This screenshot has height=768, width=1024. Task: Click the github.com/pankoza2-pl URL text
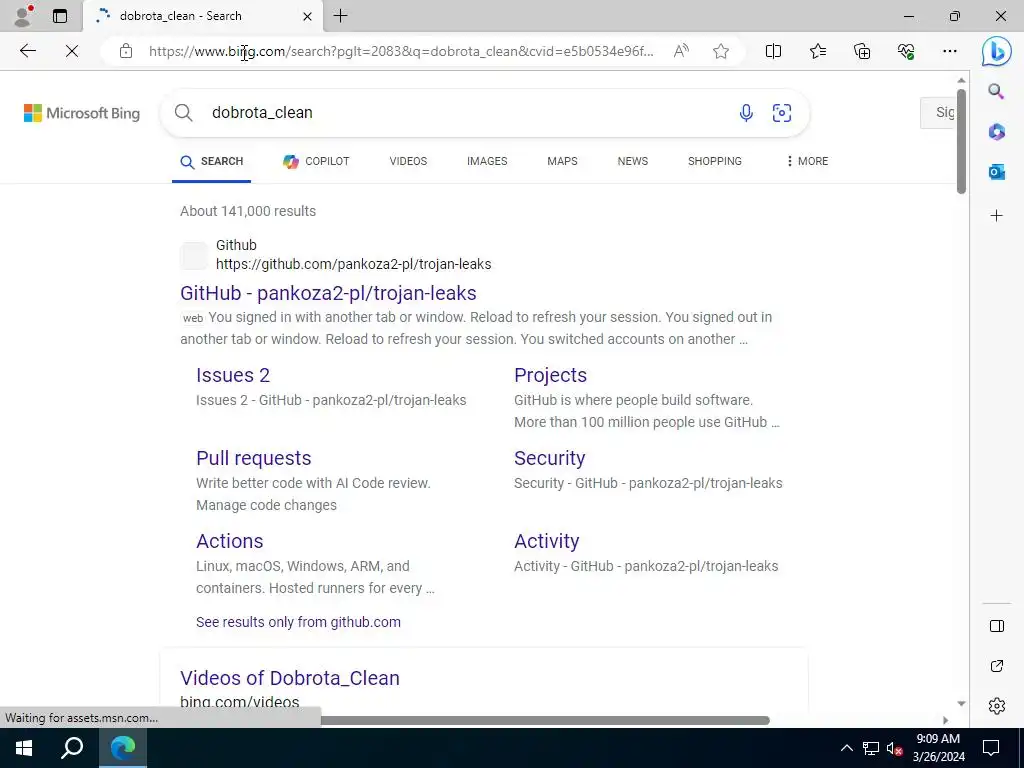point(353,264)
